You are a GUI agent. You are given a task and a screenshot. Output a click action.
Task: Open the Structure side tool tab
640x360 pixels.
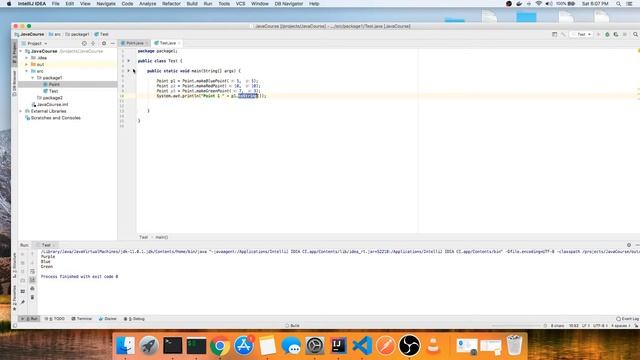14,265
